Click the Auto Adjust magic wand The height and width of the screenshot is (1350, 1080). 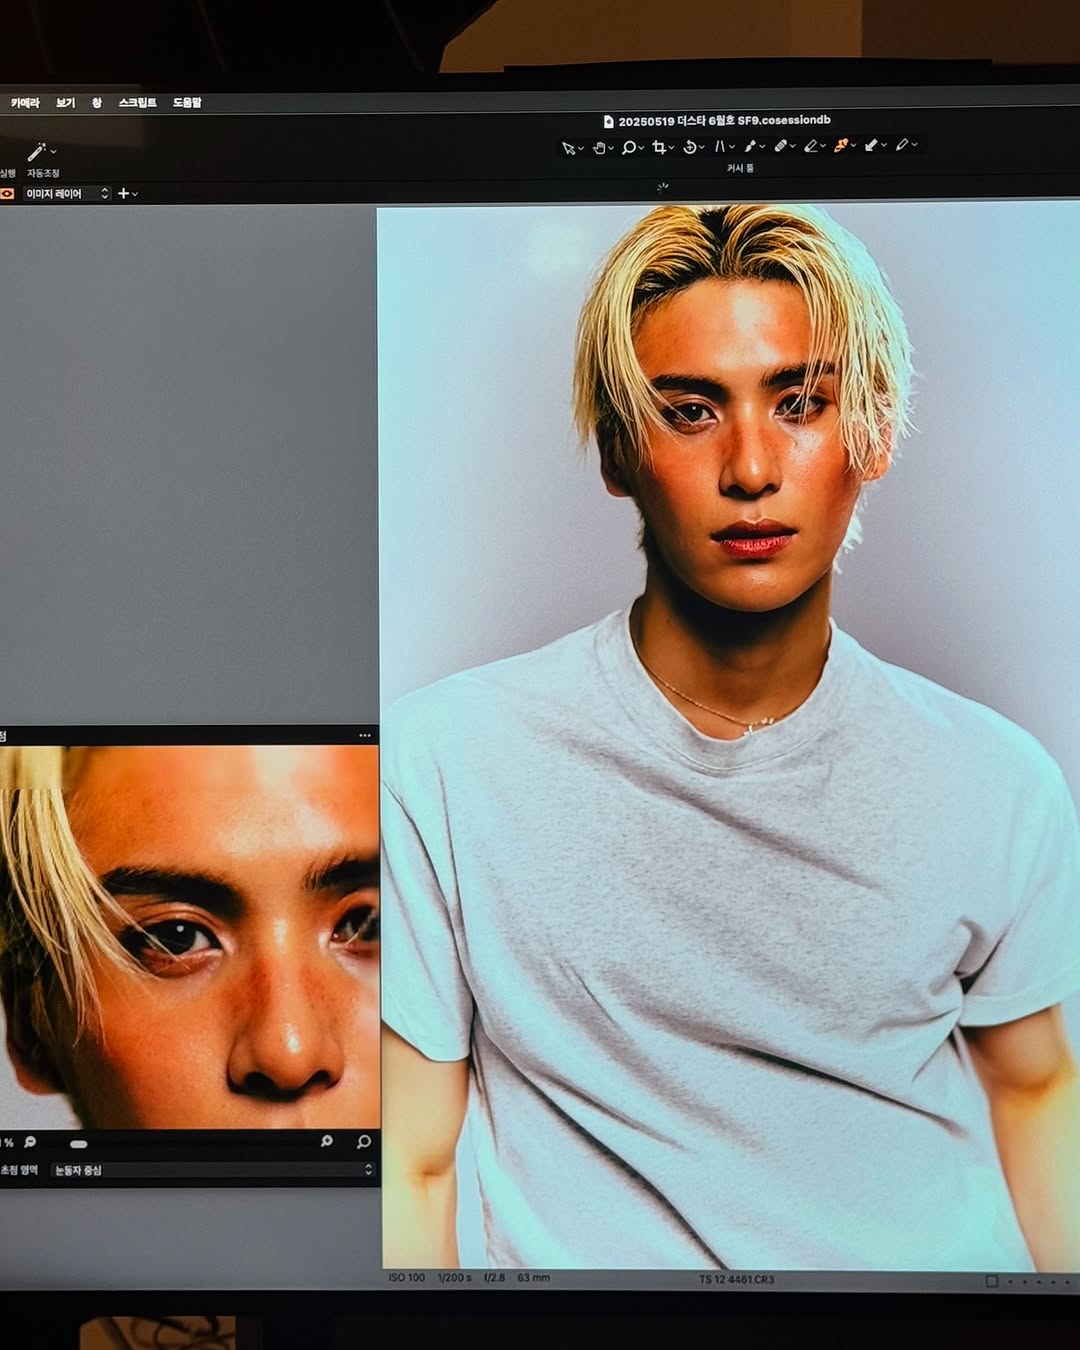click(x=37, y=152)
